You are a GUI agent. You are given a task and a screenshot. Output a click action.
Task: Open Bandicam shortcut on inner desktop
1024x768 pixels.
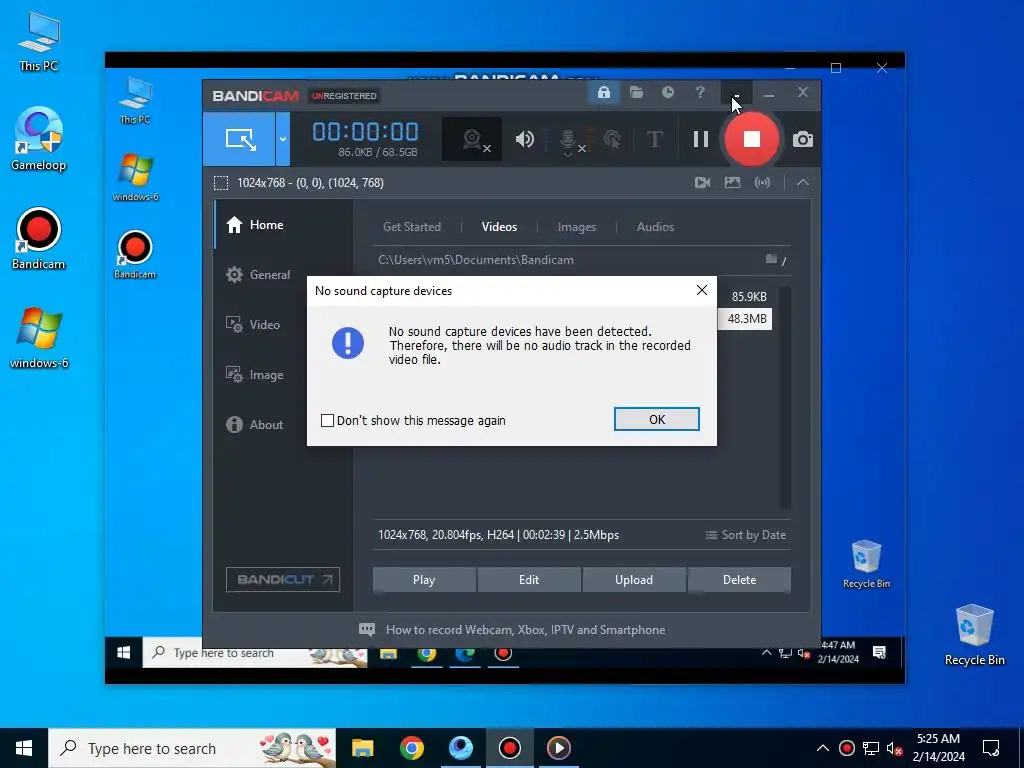coord(135,255)
